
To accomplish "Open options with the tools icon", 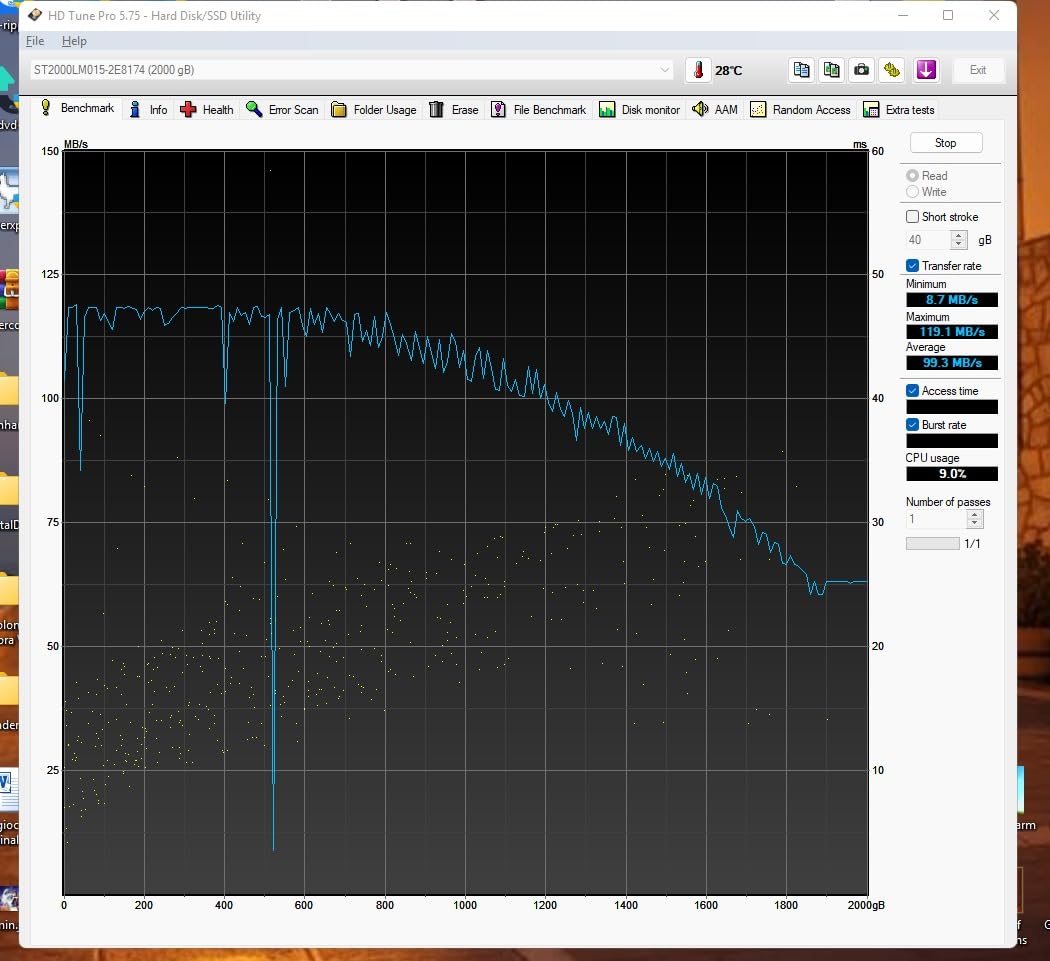I will 892,70.
